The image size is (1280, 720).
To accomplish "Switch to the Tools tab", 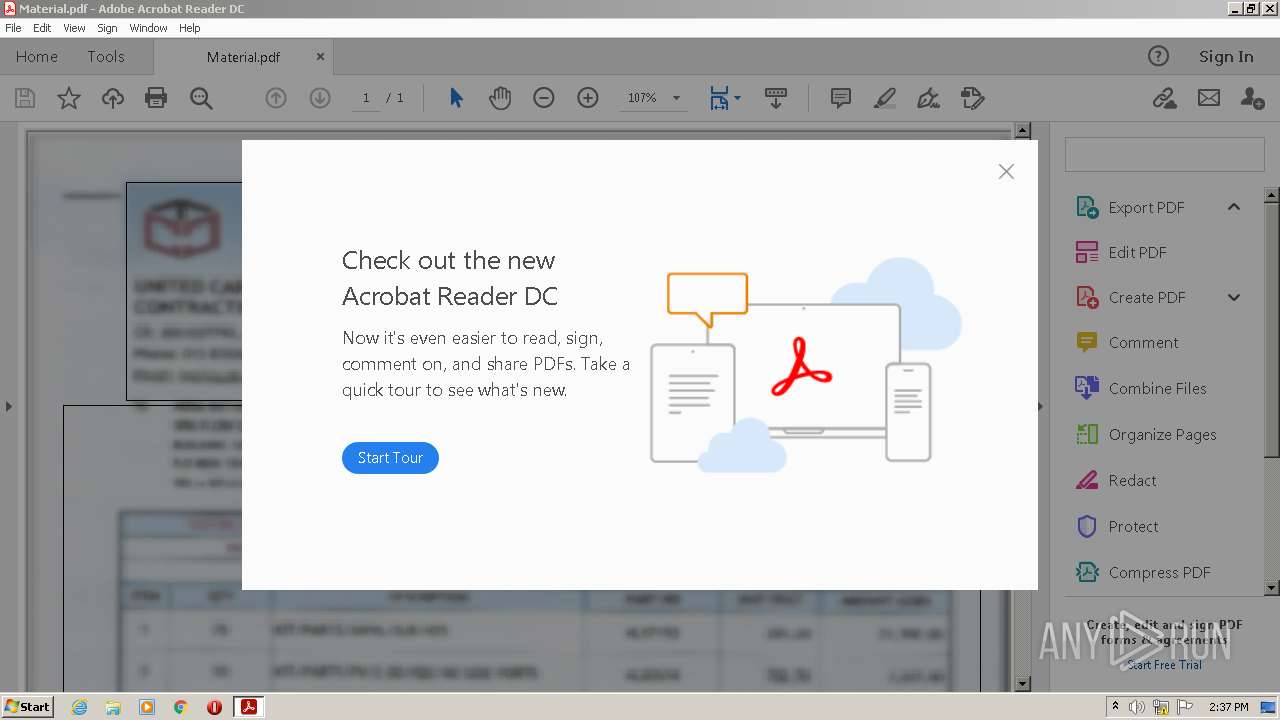I will coord(106,57).
